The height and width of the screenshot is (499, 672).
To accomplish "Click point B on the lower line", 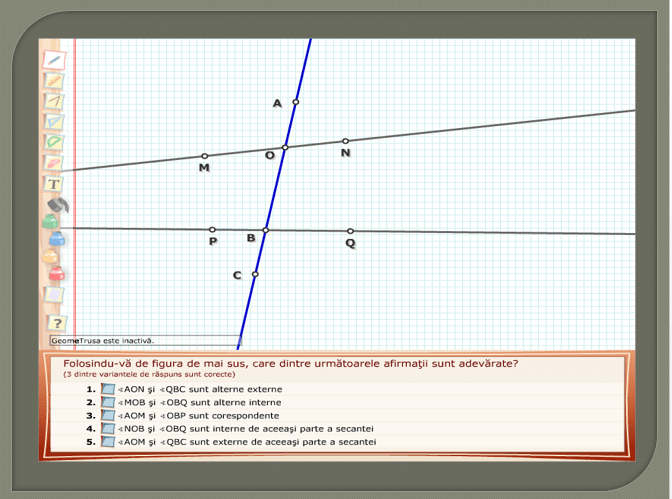I will (266, 230).
